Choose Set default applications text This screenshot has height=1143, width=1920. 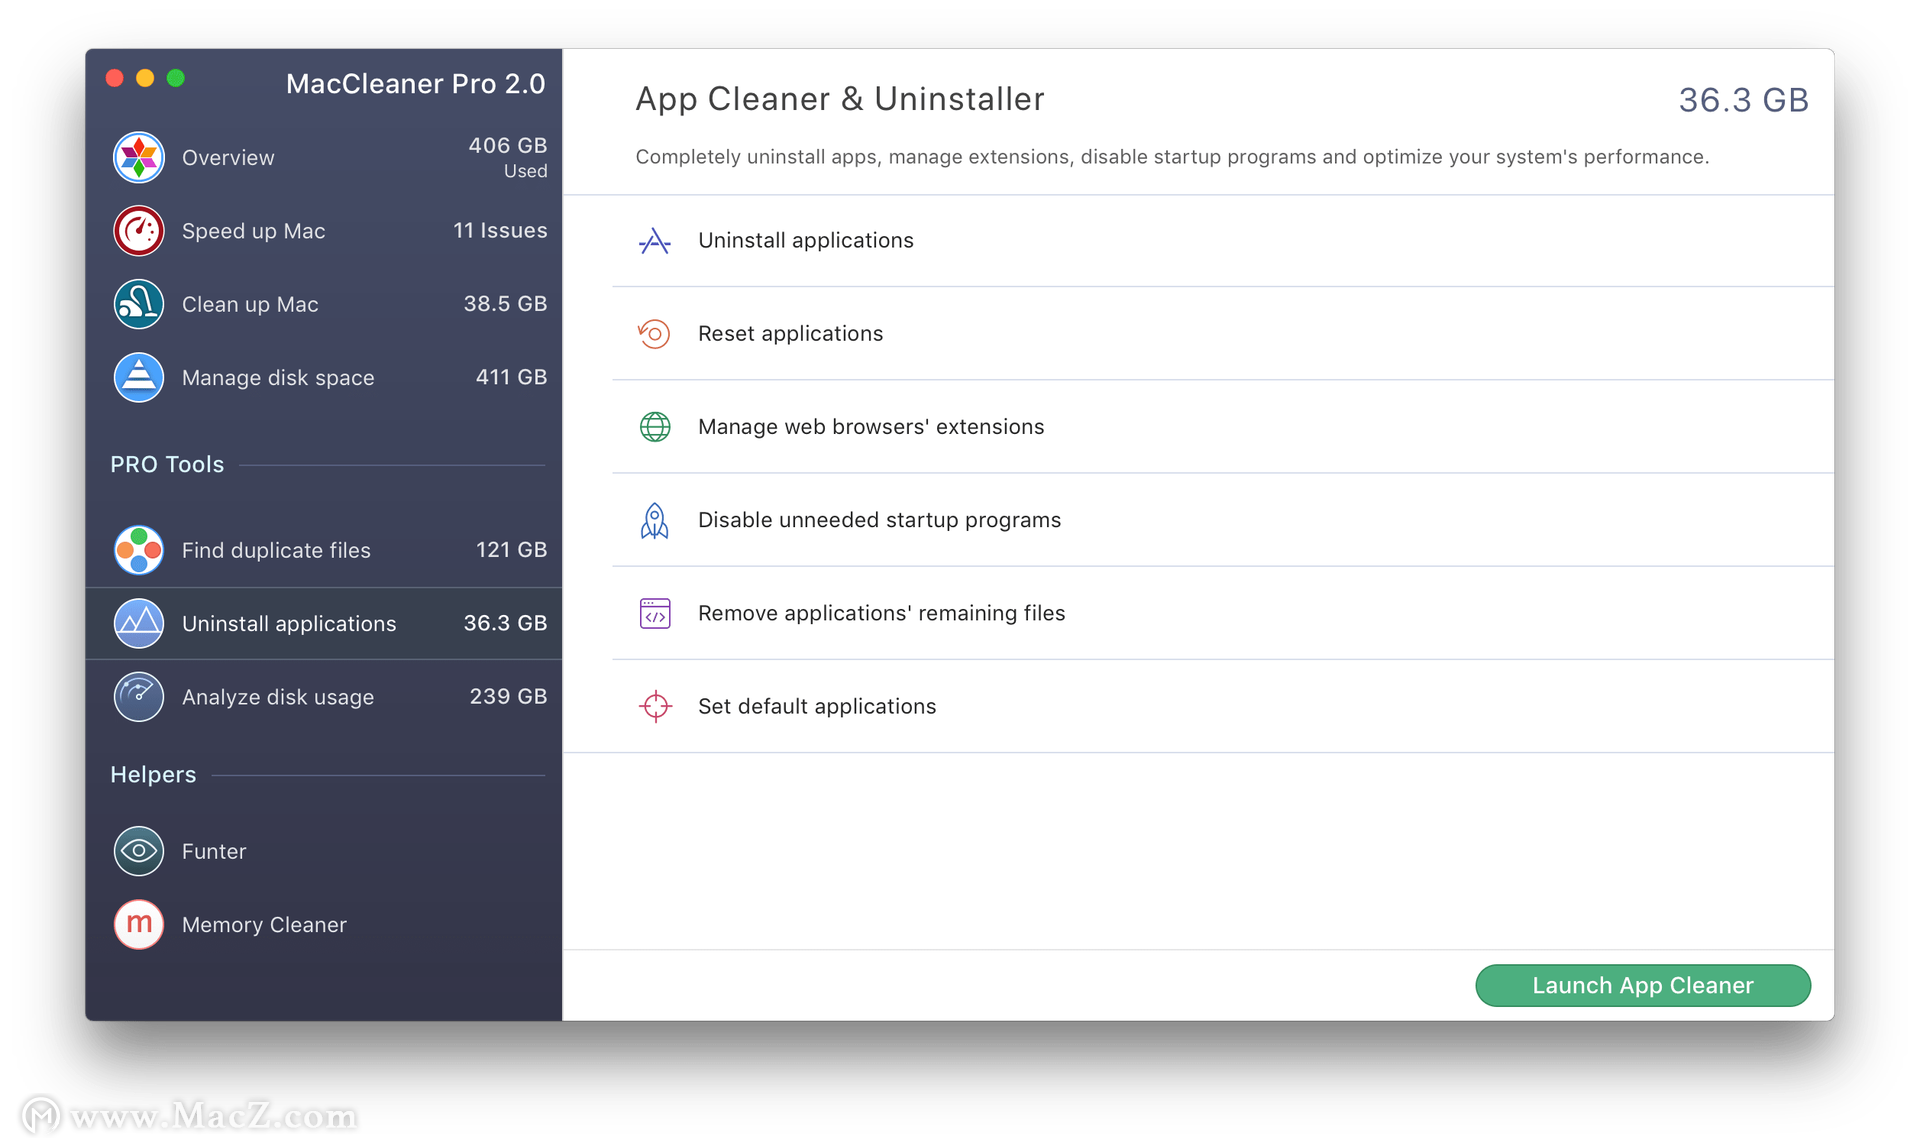816,706
